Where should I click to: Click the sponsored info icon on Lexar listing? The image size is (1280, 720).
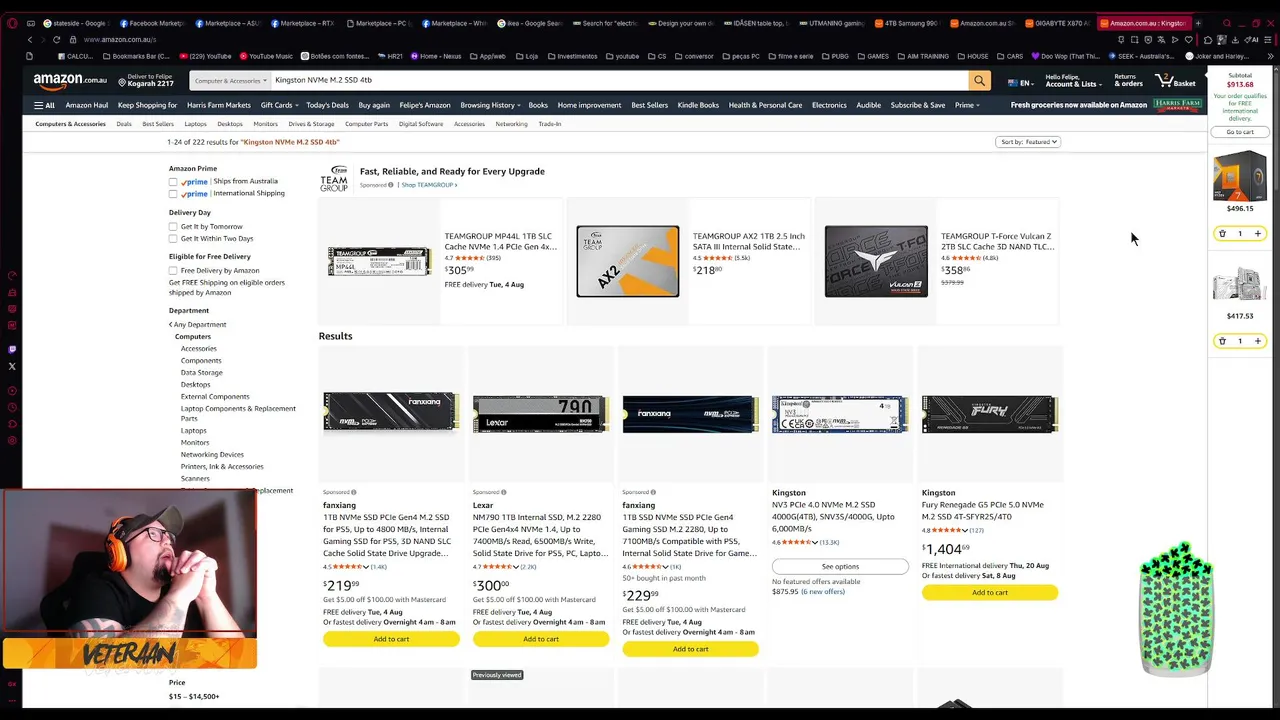pos(503,492)
